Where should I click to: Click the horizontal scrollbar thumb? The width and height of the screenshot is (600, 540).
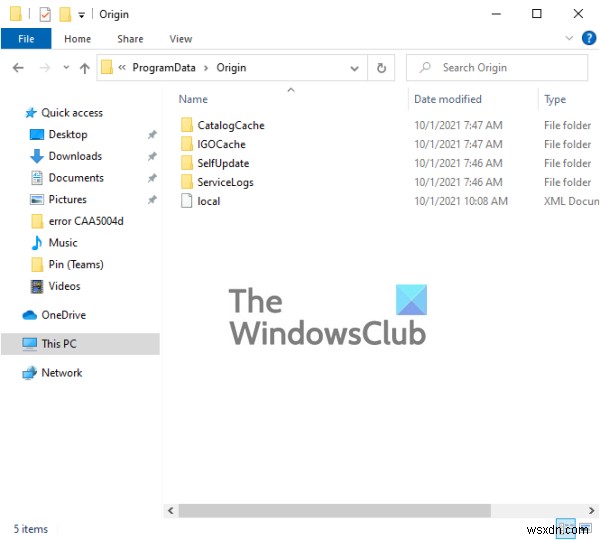pyautogui.click(x=334, y=511)
